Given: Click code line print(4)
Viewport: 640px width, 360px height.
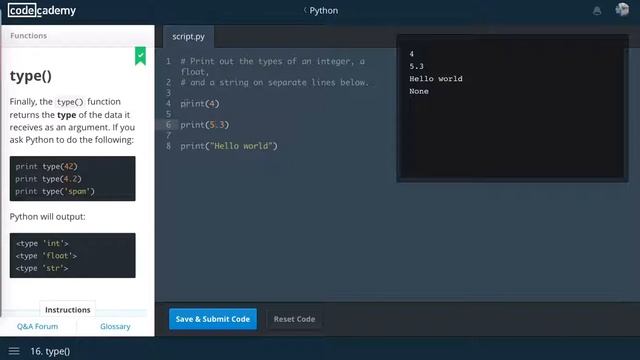Looking at the screenshot, I should coord(200,104).
